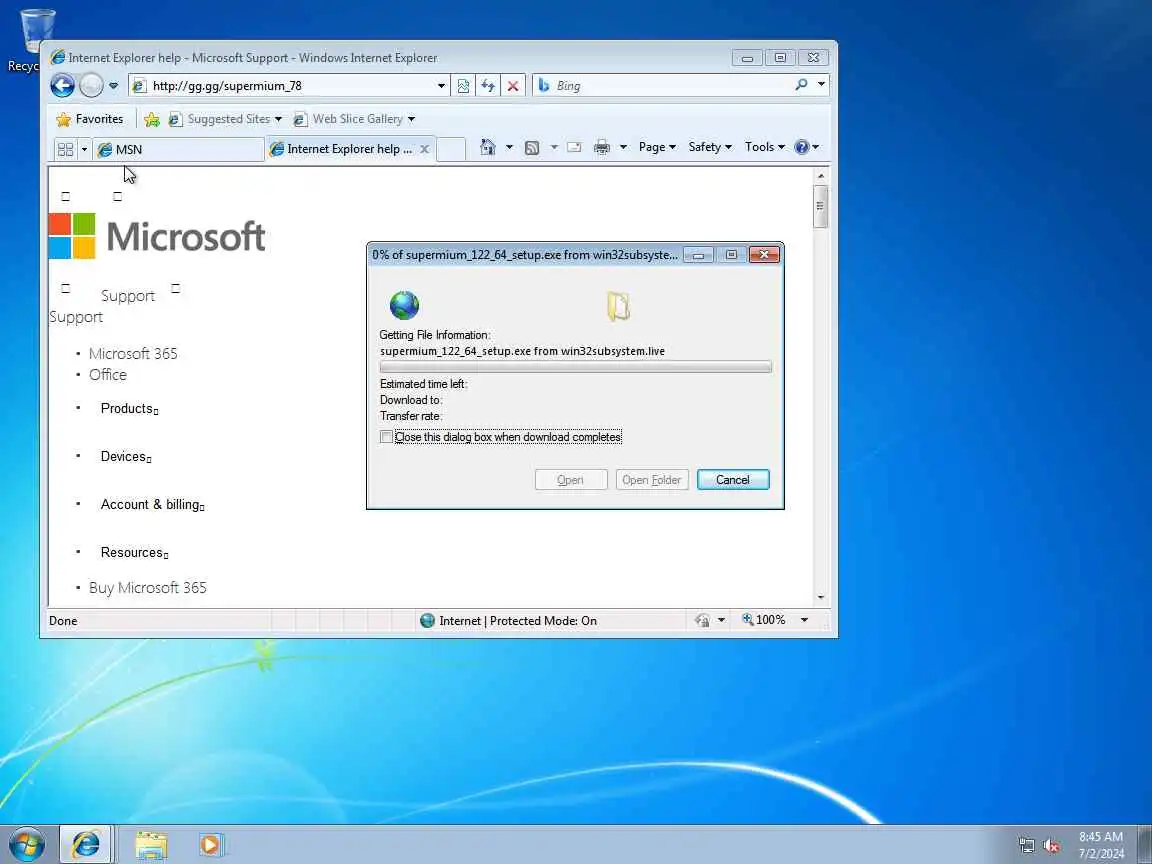Click the globe icon in download dialog

click(x=404, y=306)
